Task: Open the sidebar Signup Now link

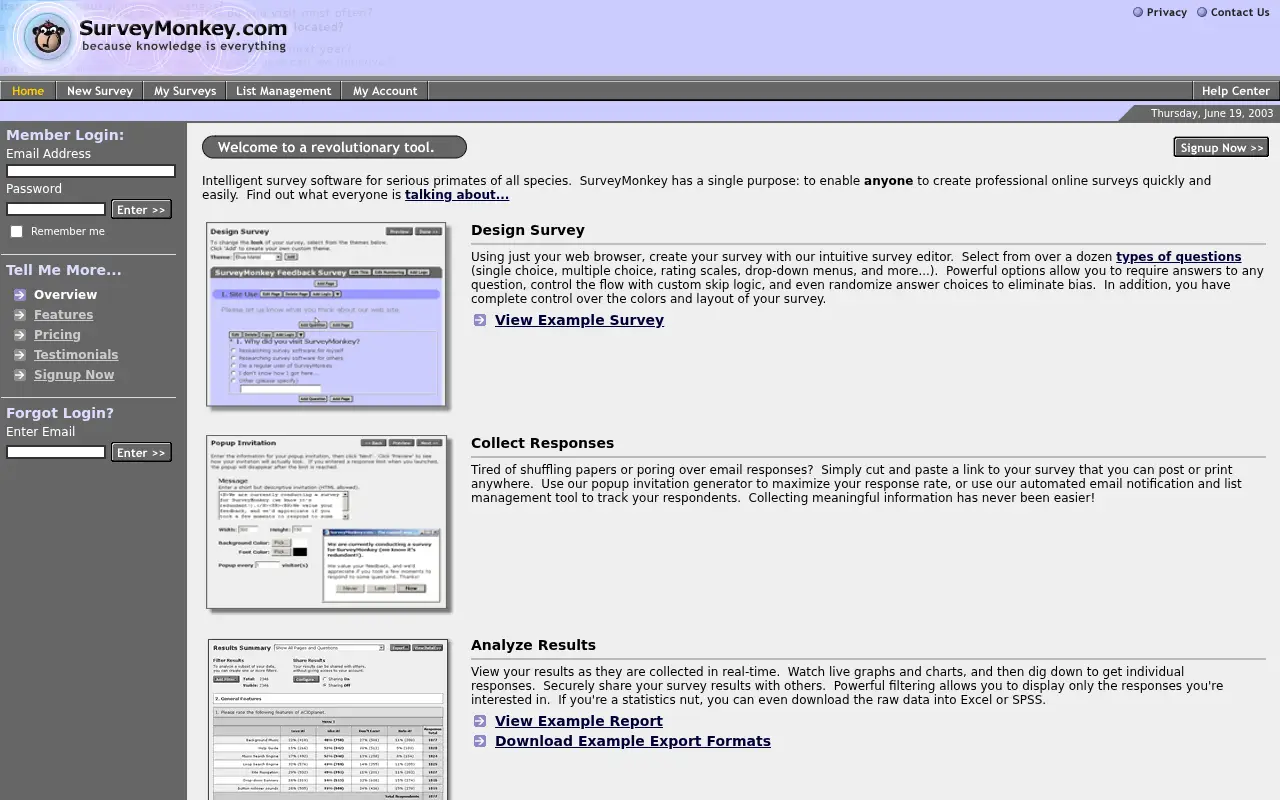Action: click(74, 375)
